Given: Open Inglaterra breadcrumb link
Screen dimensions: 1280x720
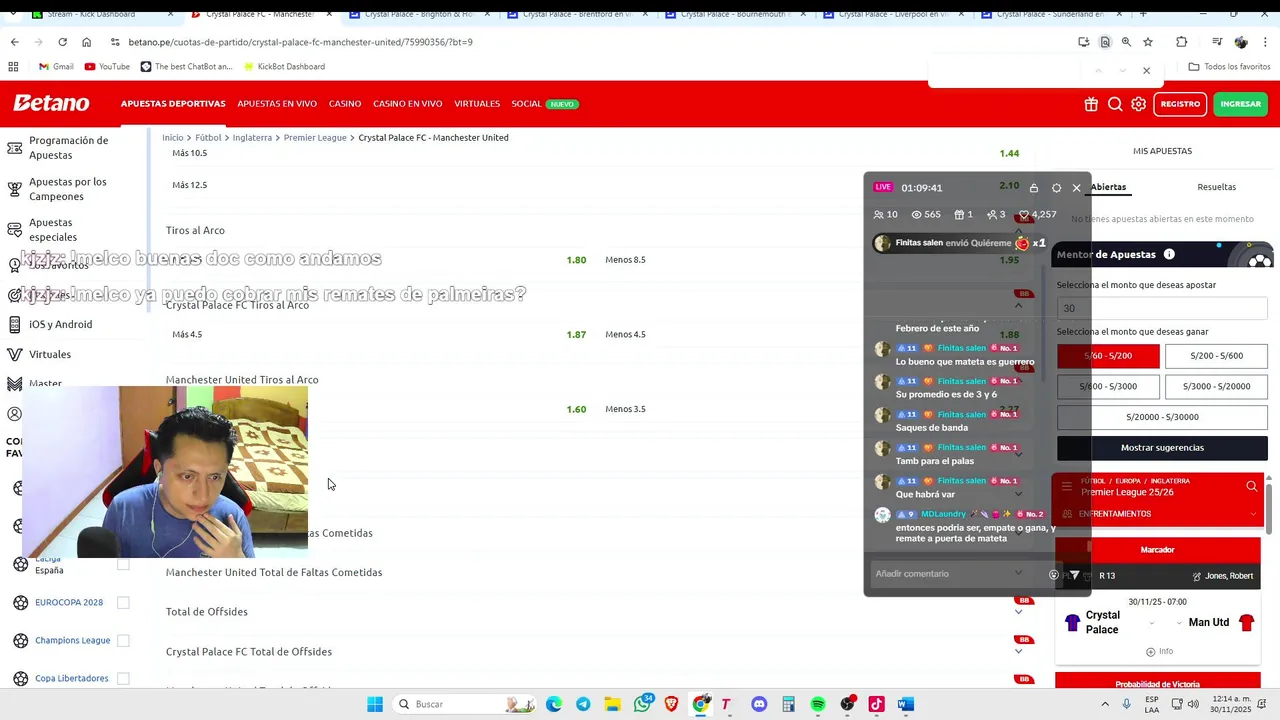Looking at the screenshot, I should click(252, 137).
